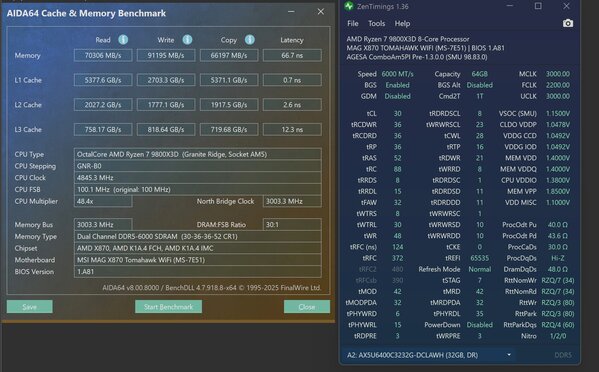
Task: Click the ZenTimings camera screenshot icon
Action: [568, 23]
